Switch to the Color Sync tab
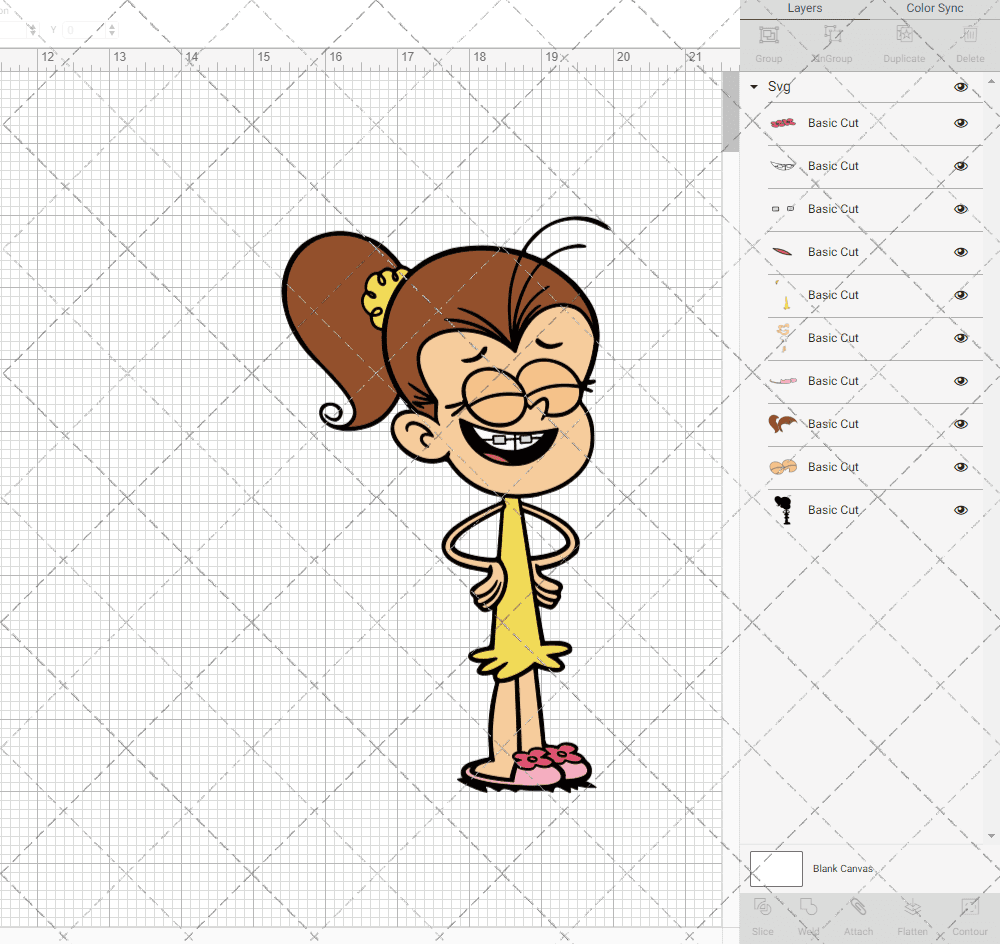Image resolution: width=1000 pixels, height=944 pixels. pyautogui.click(x=934, y=8)
